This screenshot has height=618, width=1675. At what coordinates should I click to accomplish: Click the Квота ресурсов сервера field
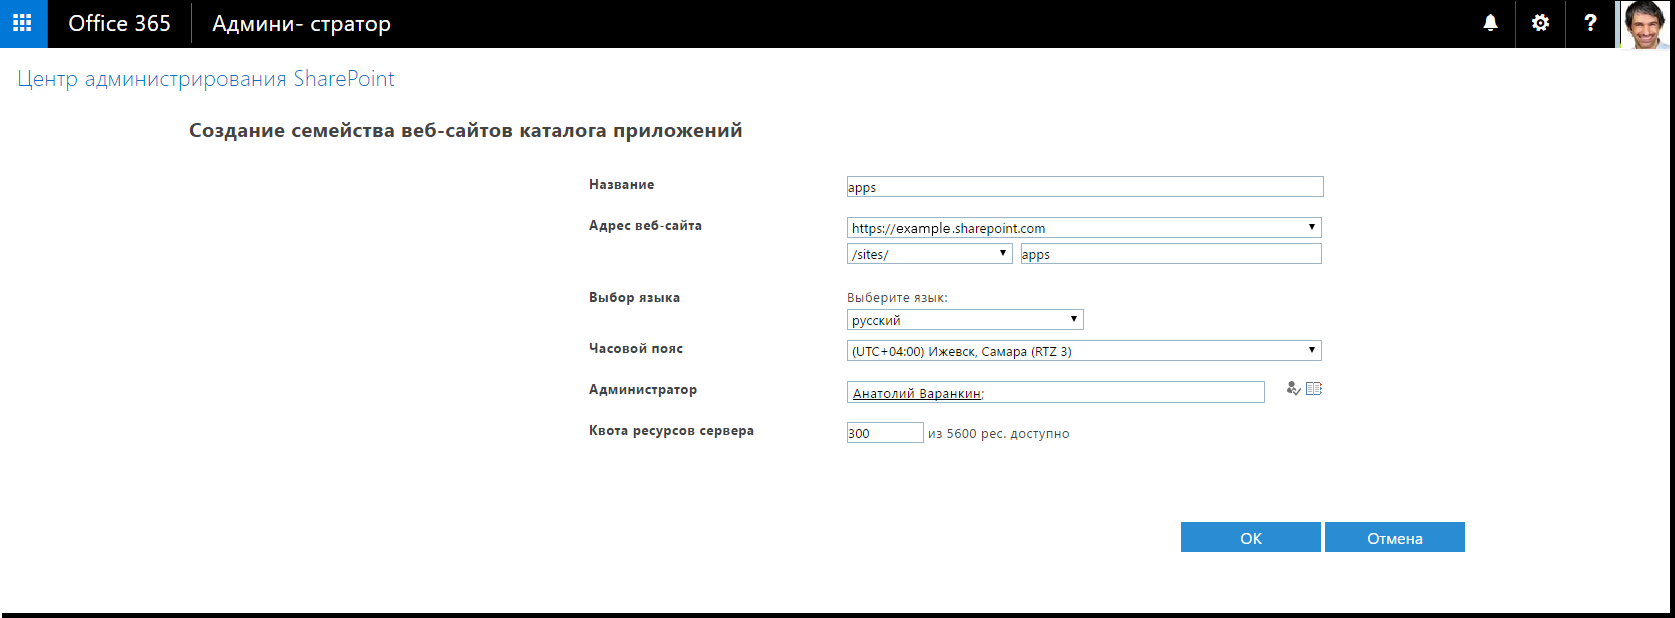coord(884,433)
